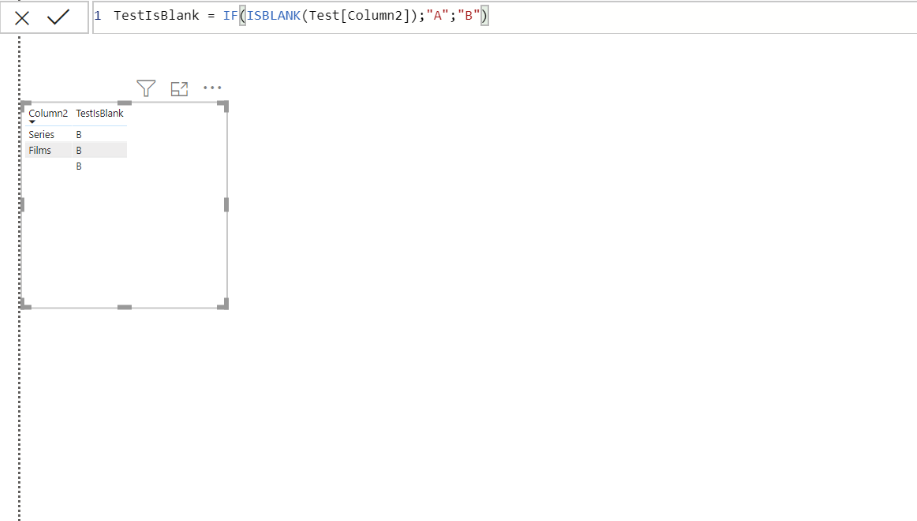Open More options ellipsis on the visual
Screen dimensions: 917x521
click(x=212, y=88)
